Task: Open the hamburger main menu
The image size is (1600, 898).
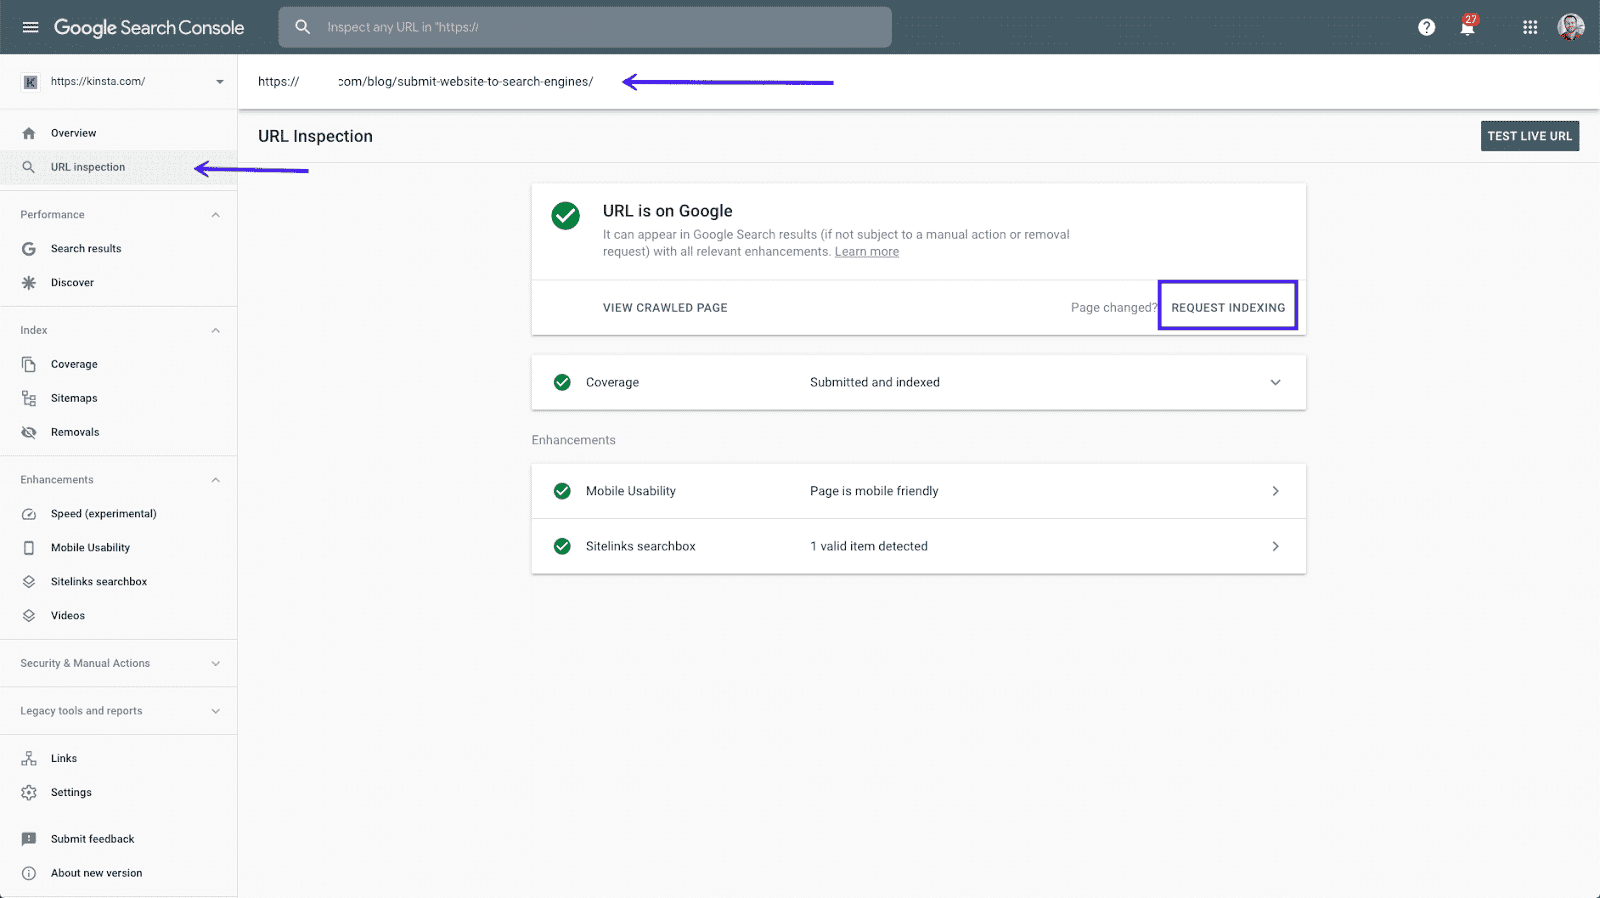Action: pyautogui.click(x=30, y=27)
